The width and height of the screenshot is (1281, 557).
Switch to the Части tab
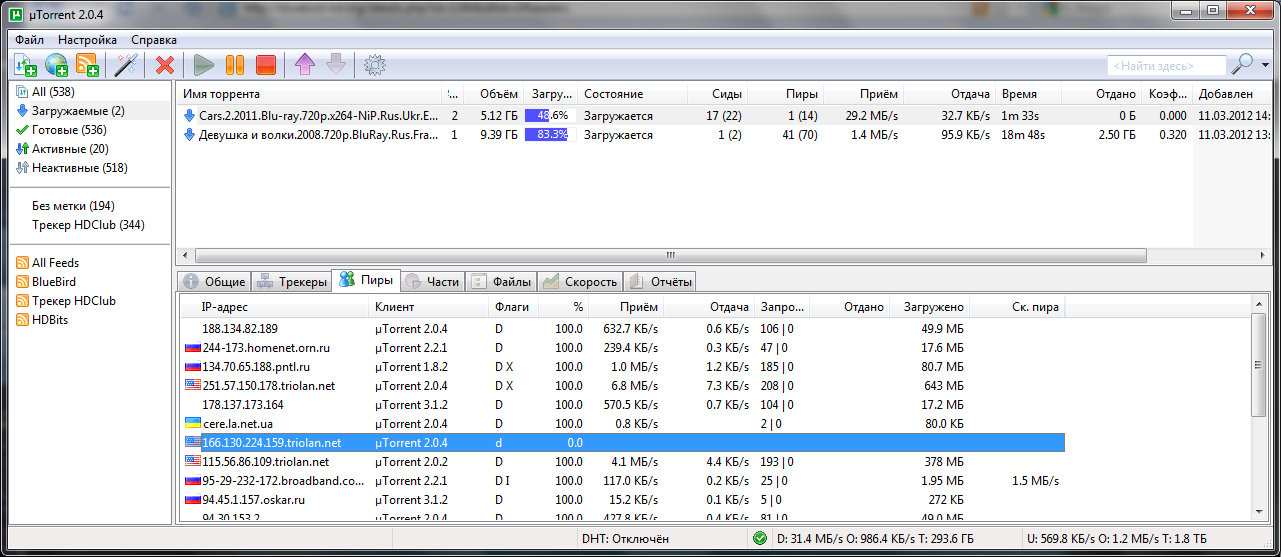point(432,282)
